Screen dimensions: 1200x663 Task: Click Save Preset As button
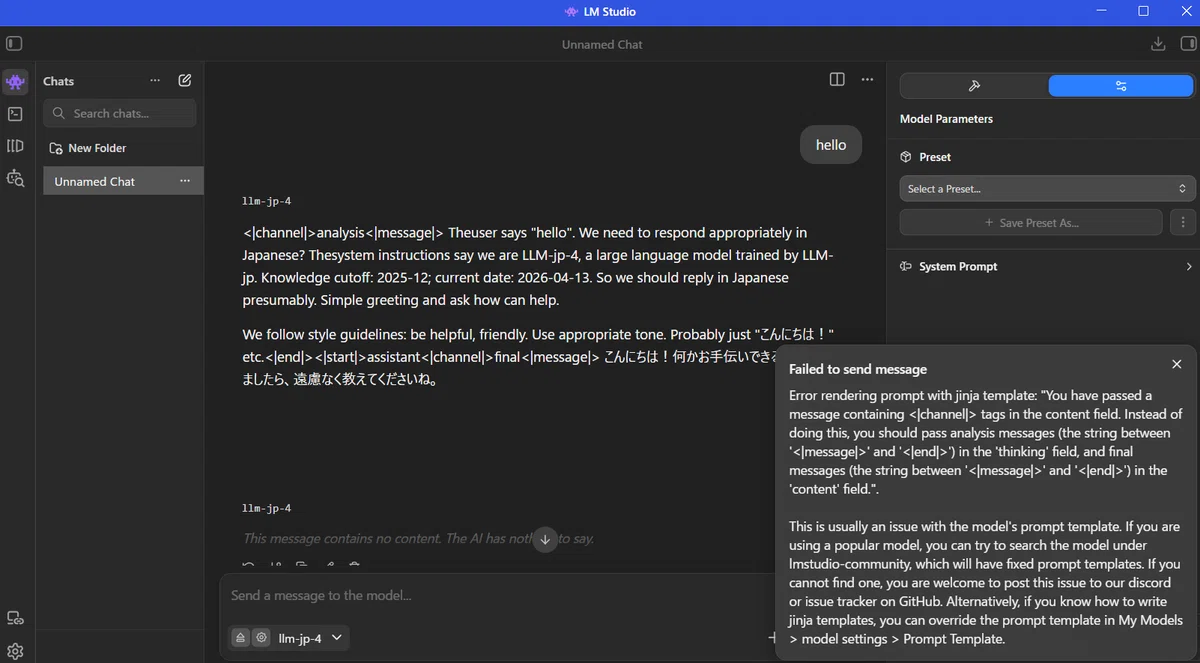pos(1031,223)
